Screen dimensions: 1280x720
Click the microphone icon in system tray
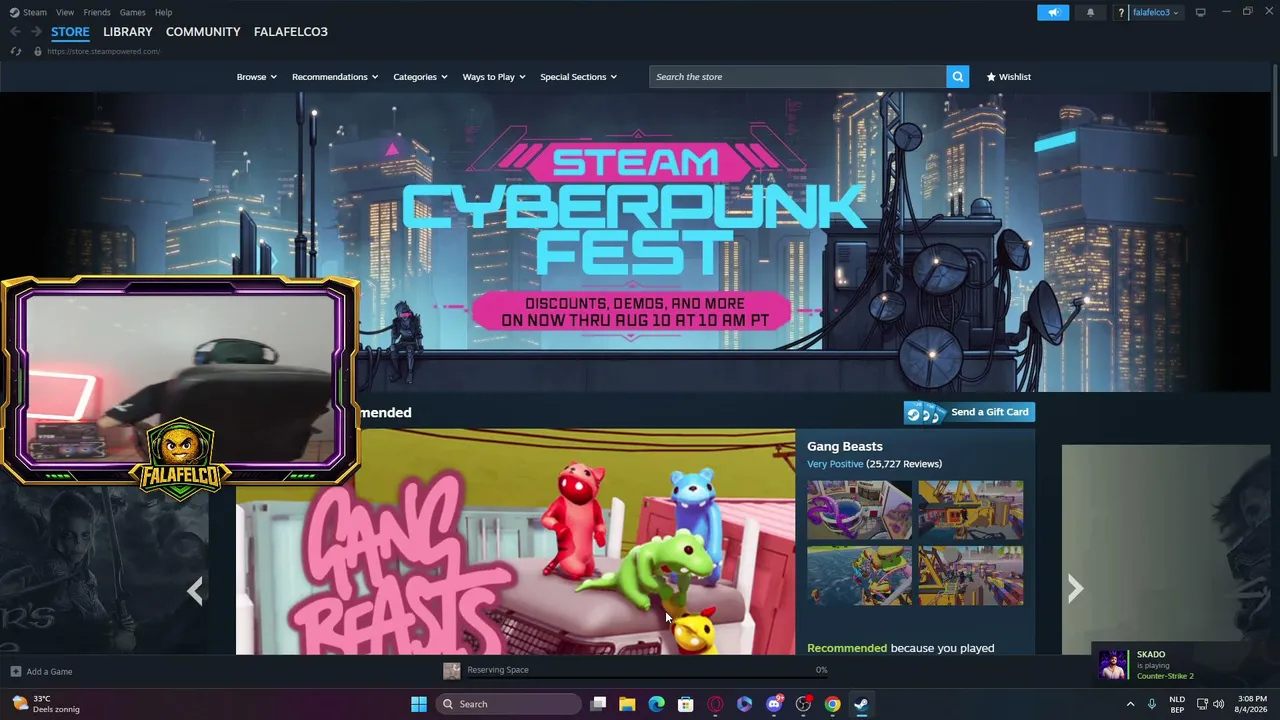pos(1152,704)
